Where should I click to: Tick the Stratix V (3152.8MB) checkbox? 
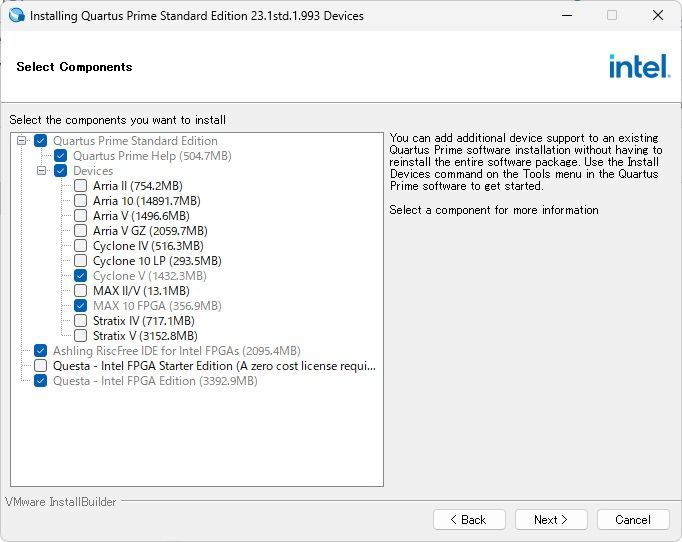point(80,336)
